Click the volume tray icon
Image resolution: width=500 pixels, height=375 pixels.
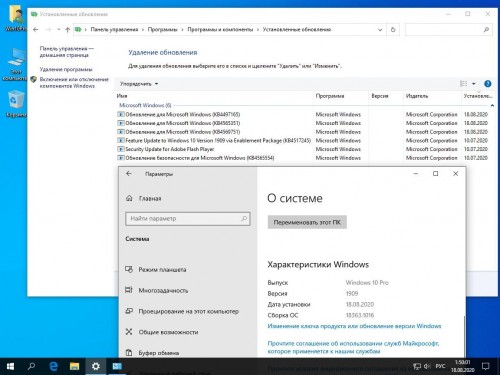coord(427,366)
